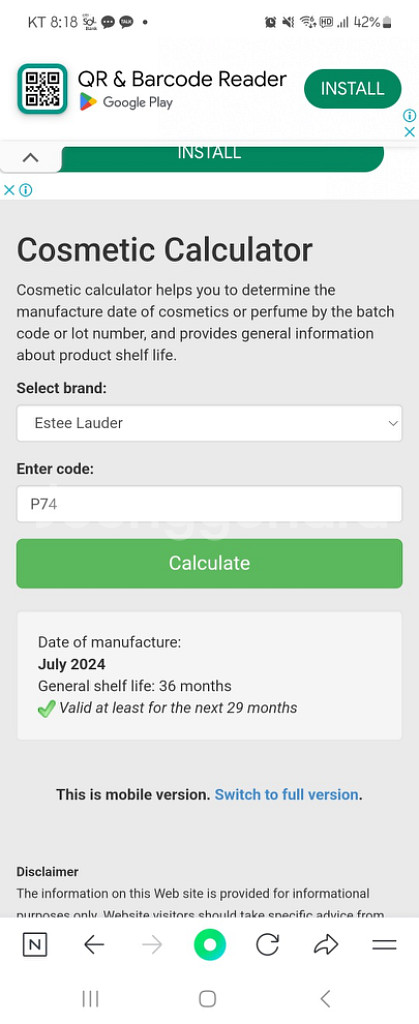This screenshot has height=1024, width=419.
Task: Tap the INSTALL button for QR reader
Action: 352,89
